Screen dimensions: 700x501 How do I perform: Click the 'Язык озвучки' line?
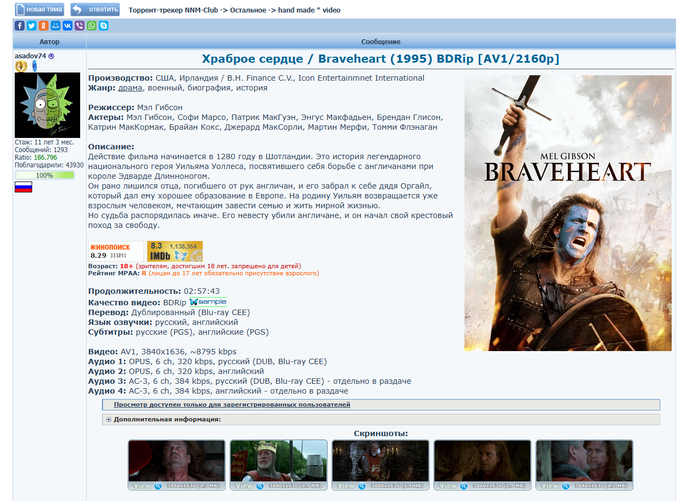tap(163, 322)
